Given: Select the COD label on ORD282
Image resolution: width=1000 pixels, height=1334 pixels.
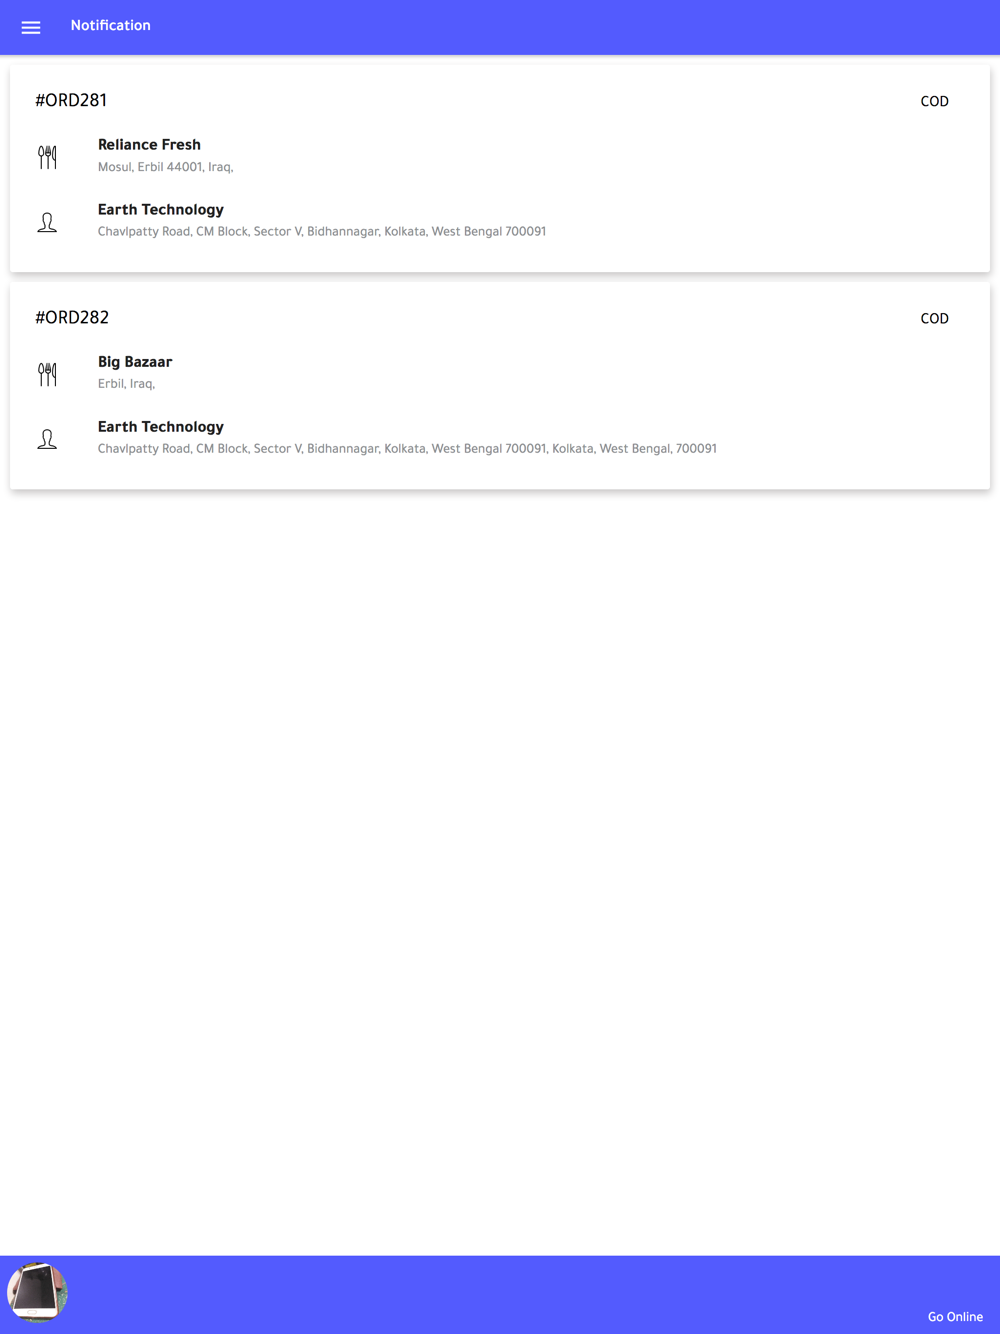Looking at the screenshot, I should coord(934,318).
